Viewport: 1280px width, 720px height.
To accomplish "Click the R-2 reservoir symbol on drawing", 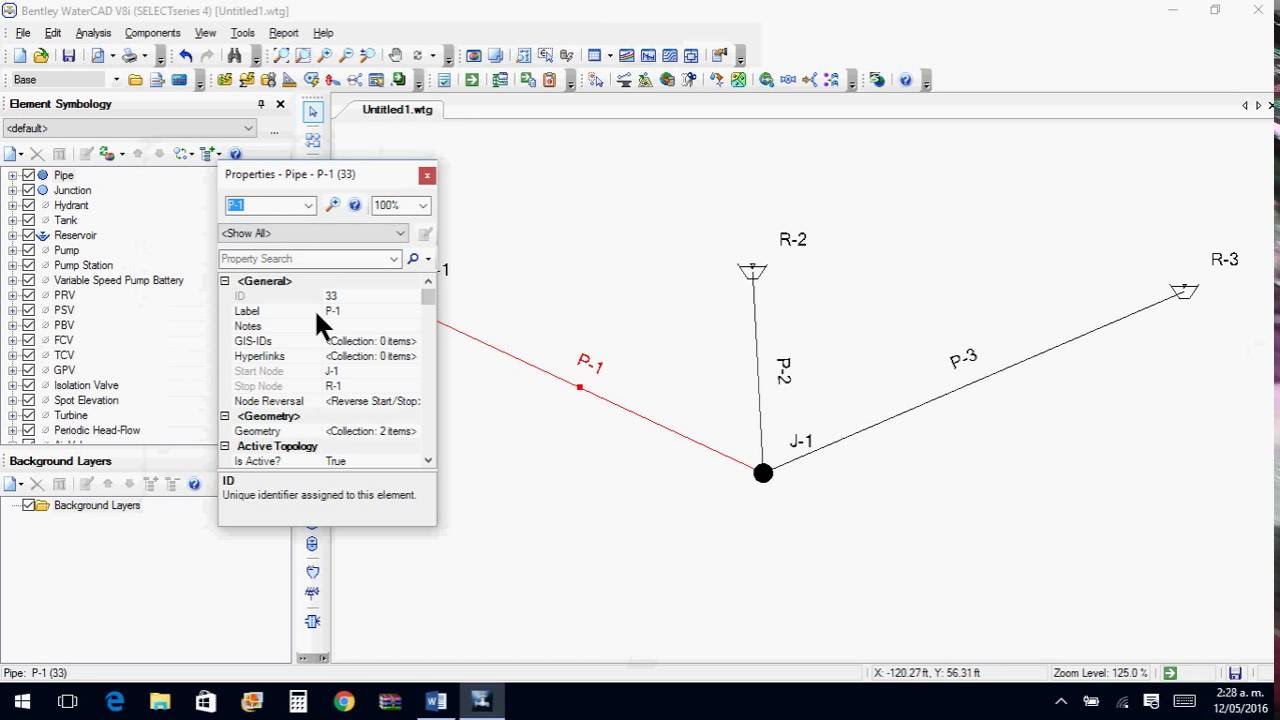I will (x=752, y=271).
